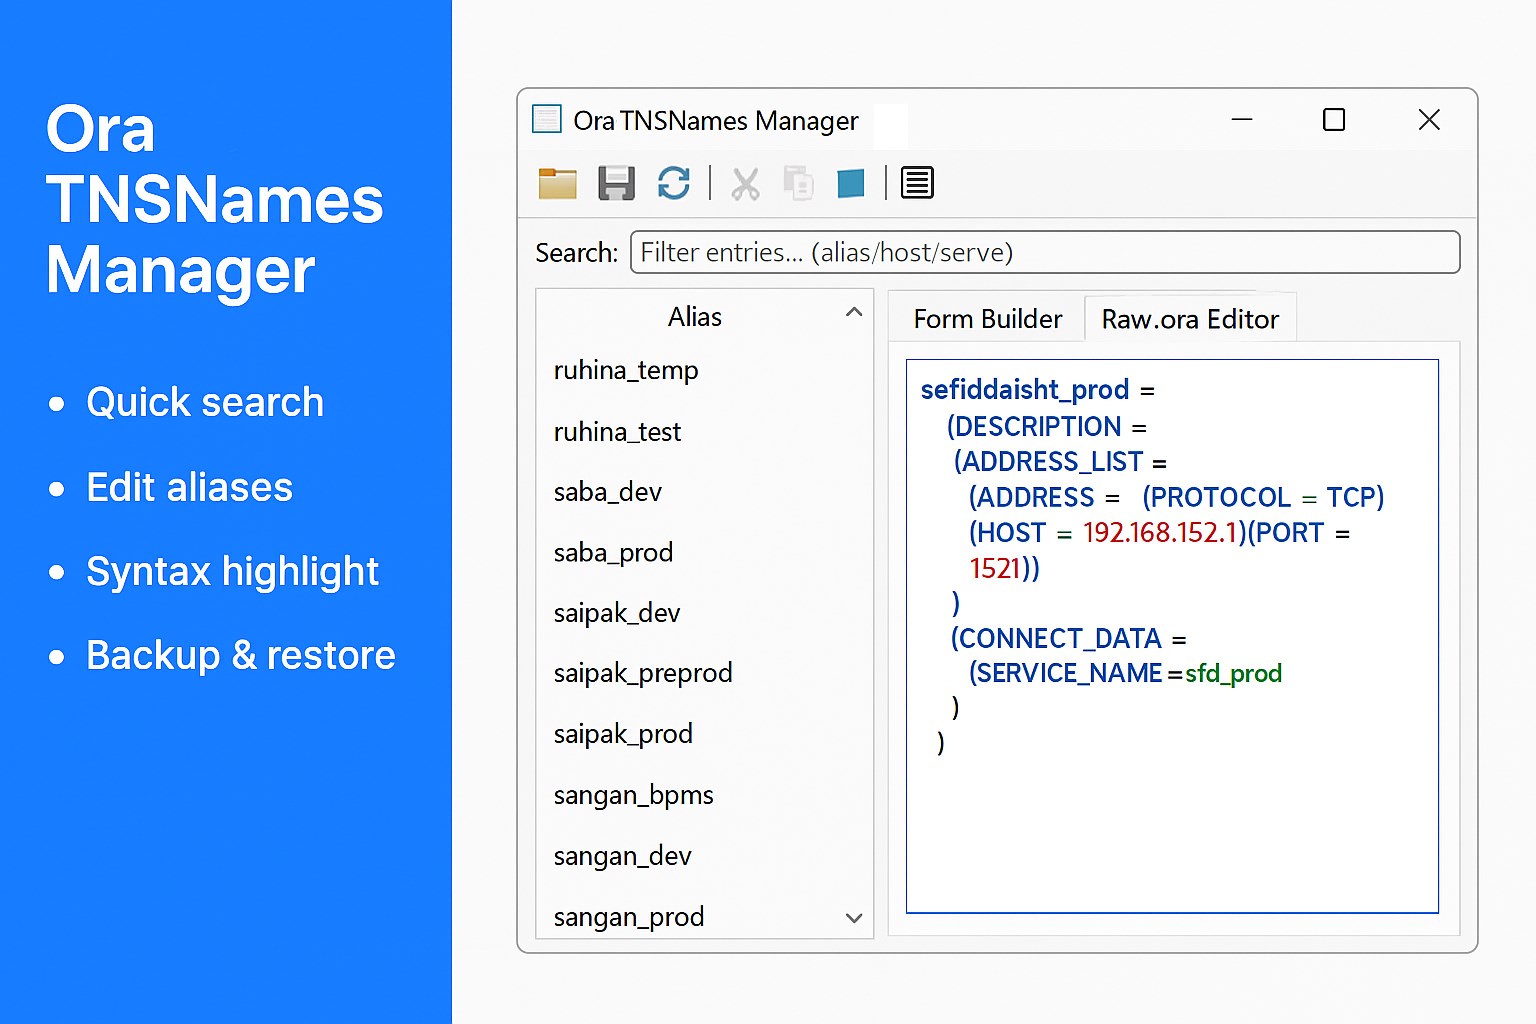Click the sfd_prod service name value
1536x1024 pixels.
[1233, 674]
